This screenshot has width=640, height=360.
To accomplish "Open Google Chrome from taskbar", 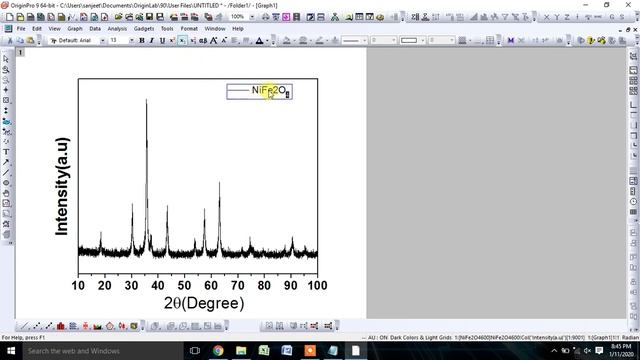I will tap(218, 351).
